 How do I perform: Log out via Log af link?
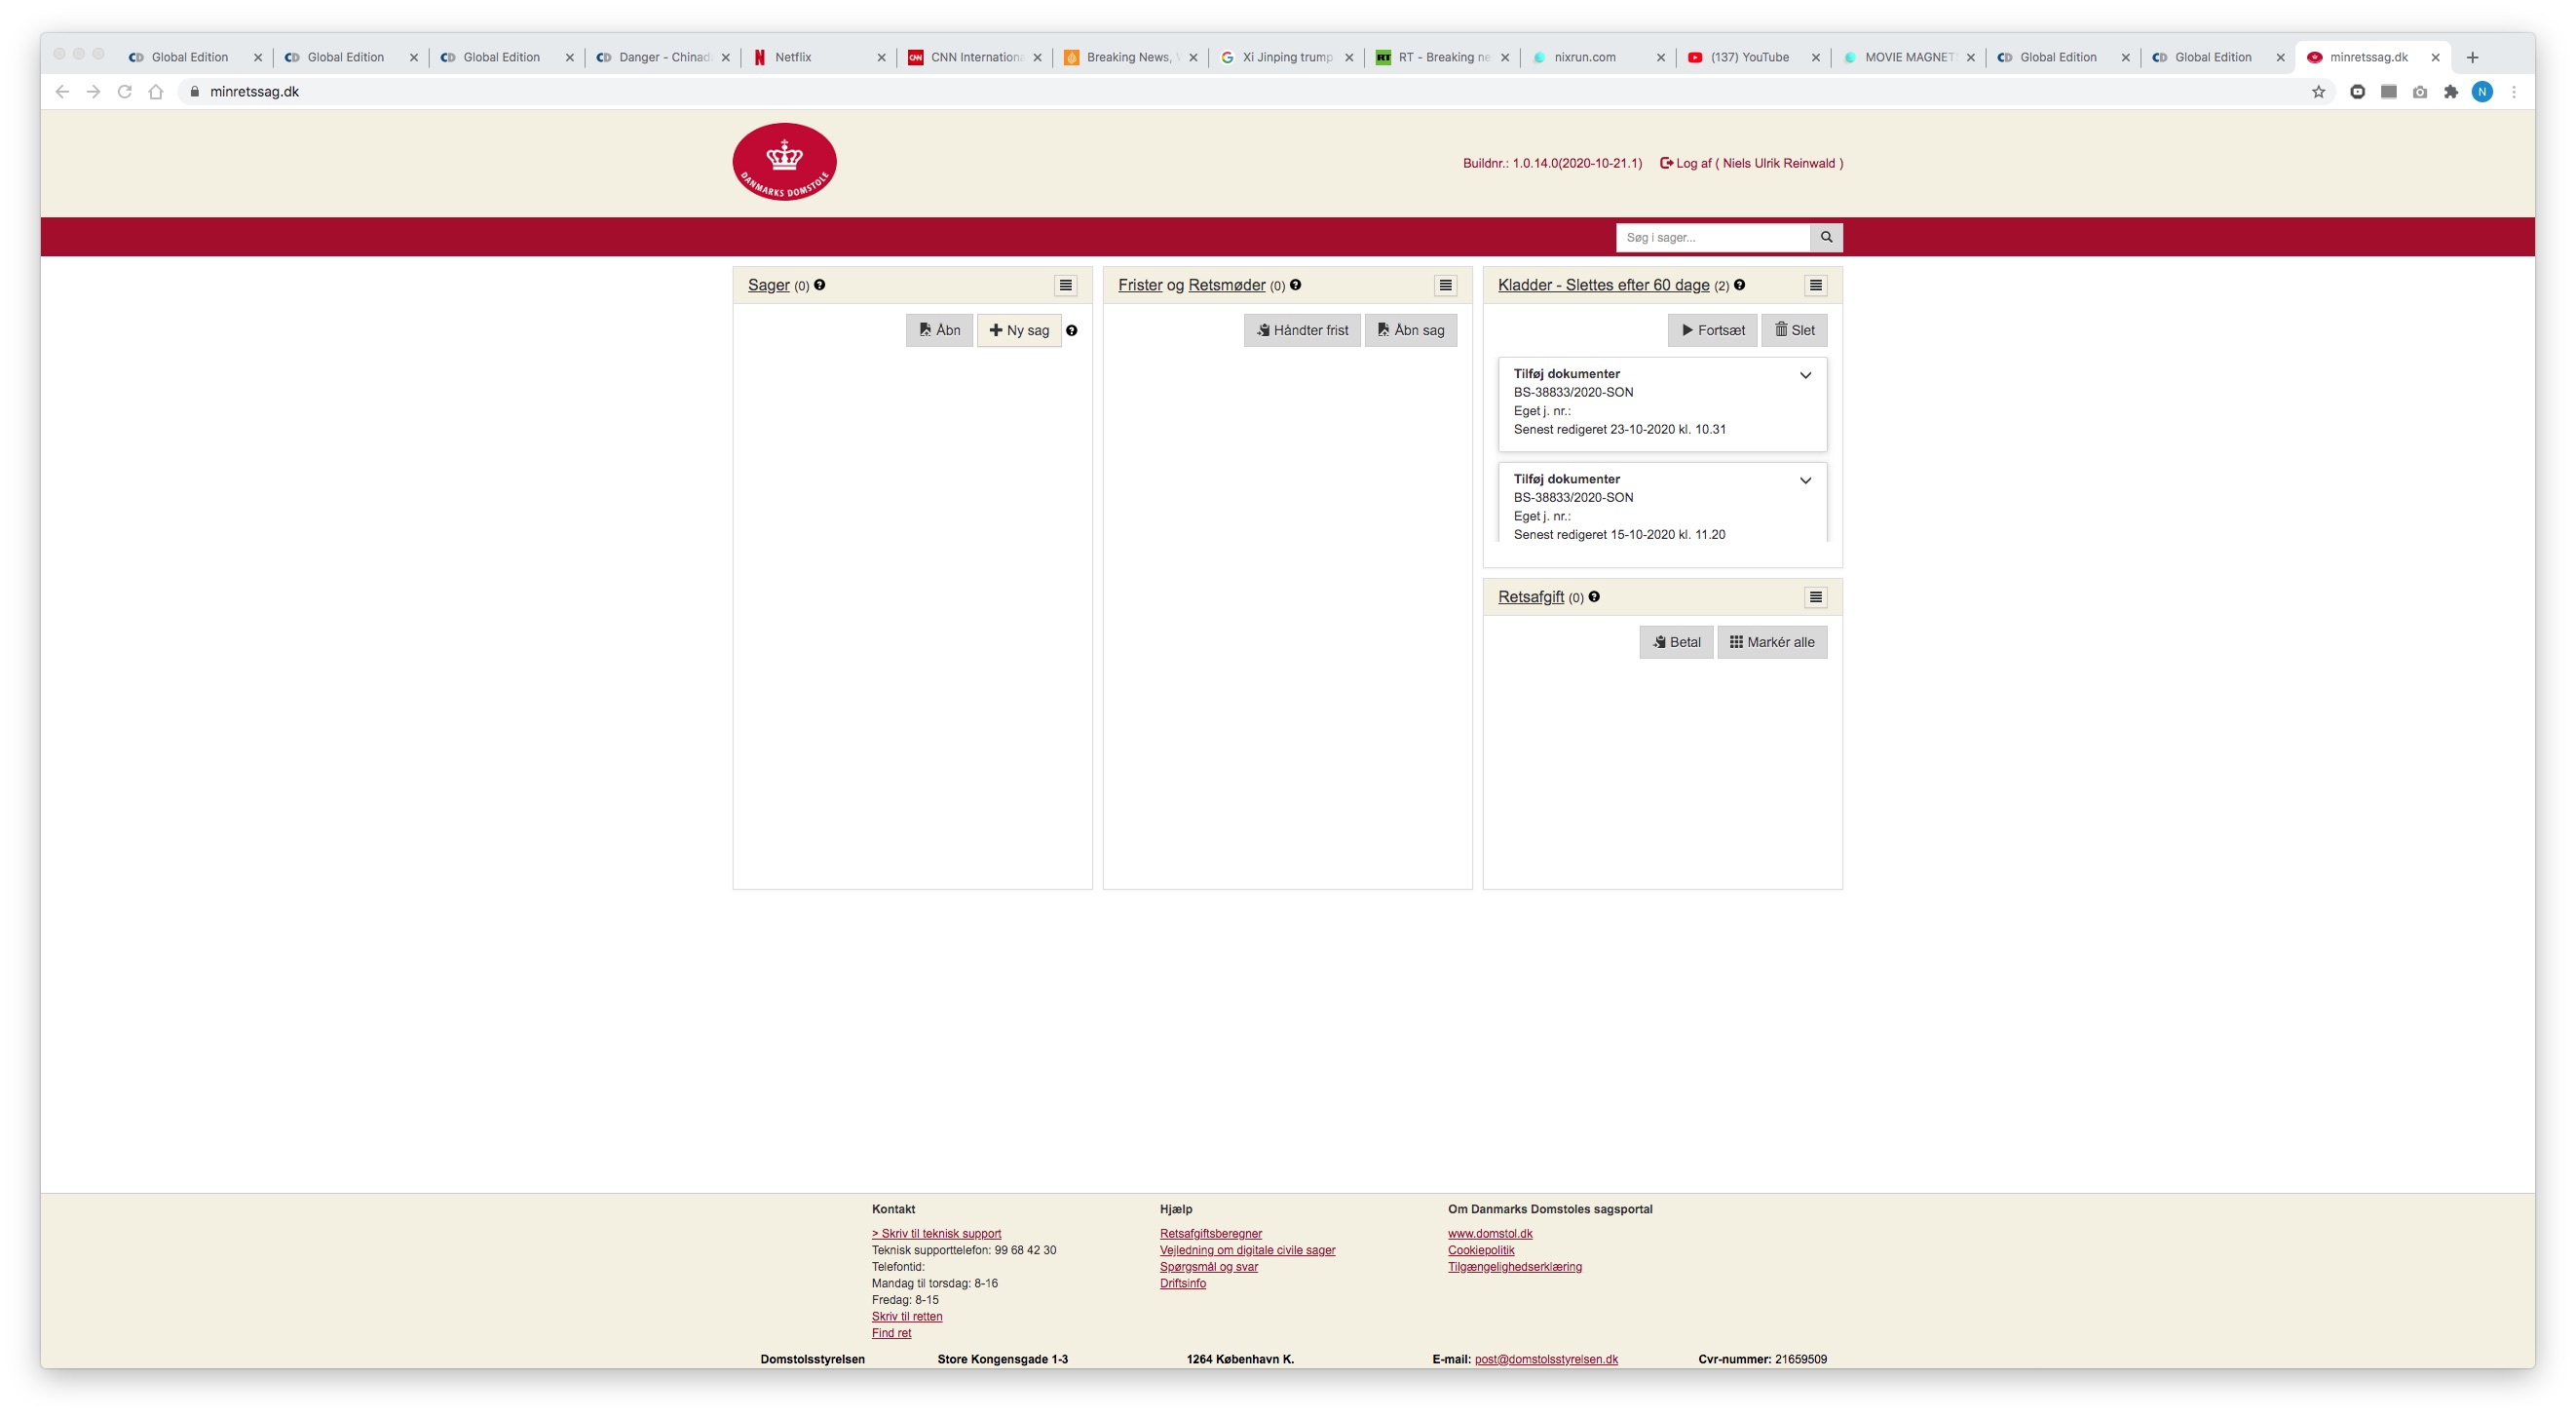1751,163
